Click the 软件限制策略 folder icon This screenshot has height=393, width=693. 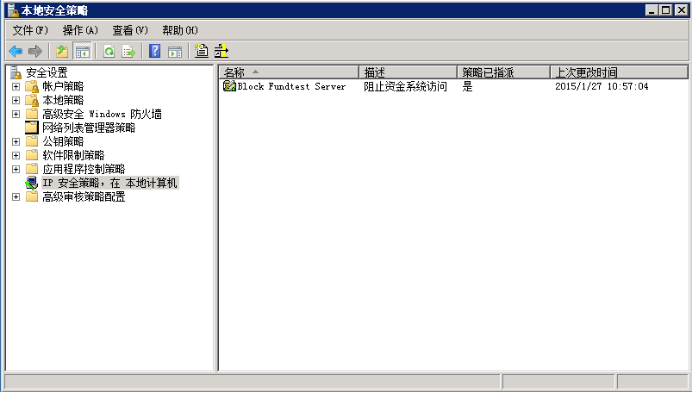pyautogui.click(x=32, y=155)
